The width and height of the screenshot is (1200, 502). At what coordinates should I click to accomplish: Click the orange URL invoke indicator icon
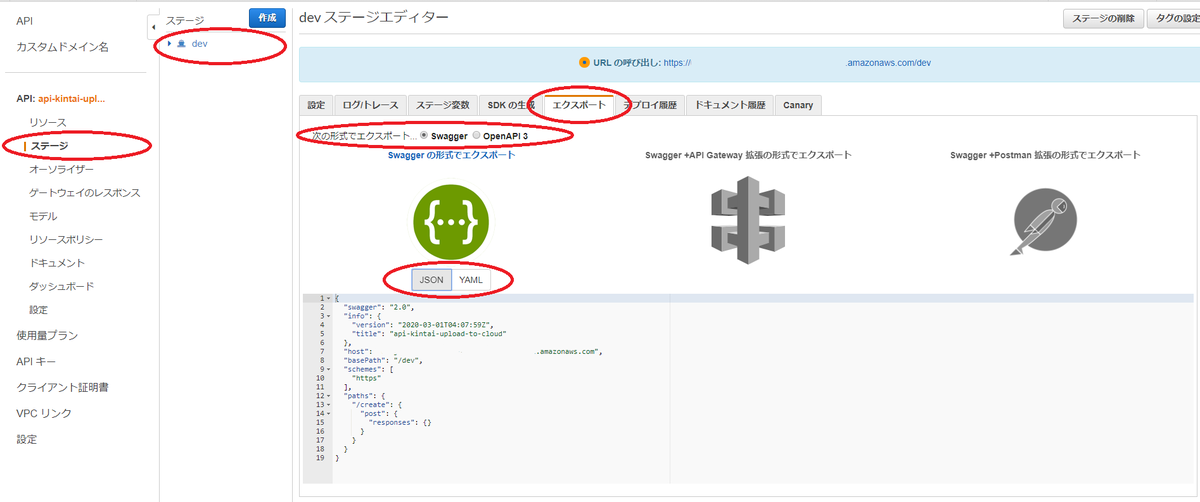pos(584,62)
